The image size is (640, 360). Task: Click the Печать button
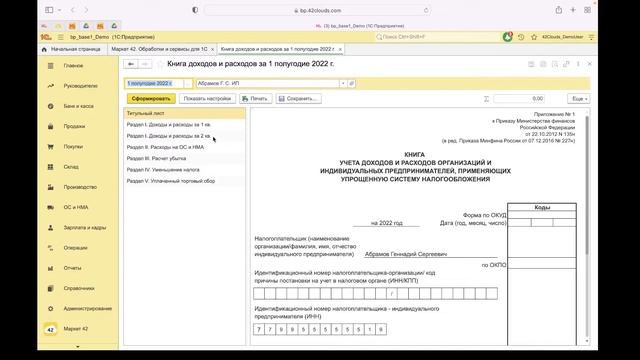[x=256, y=99]
